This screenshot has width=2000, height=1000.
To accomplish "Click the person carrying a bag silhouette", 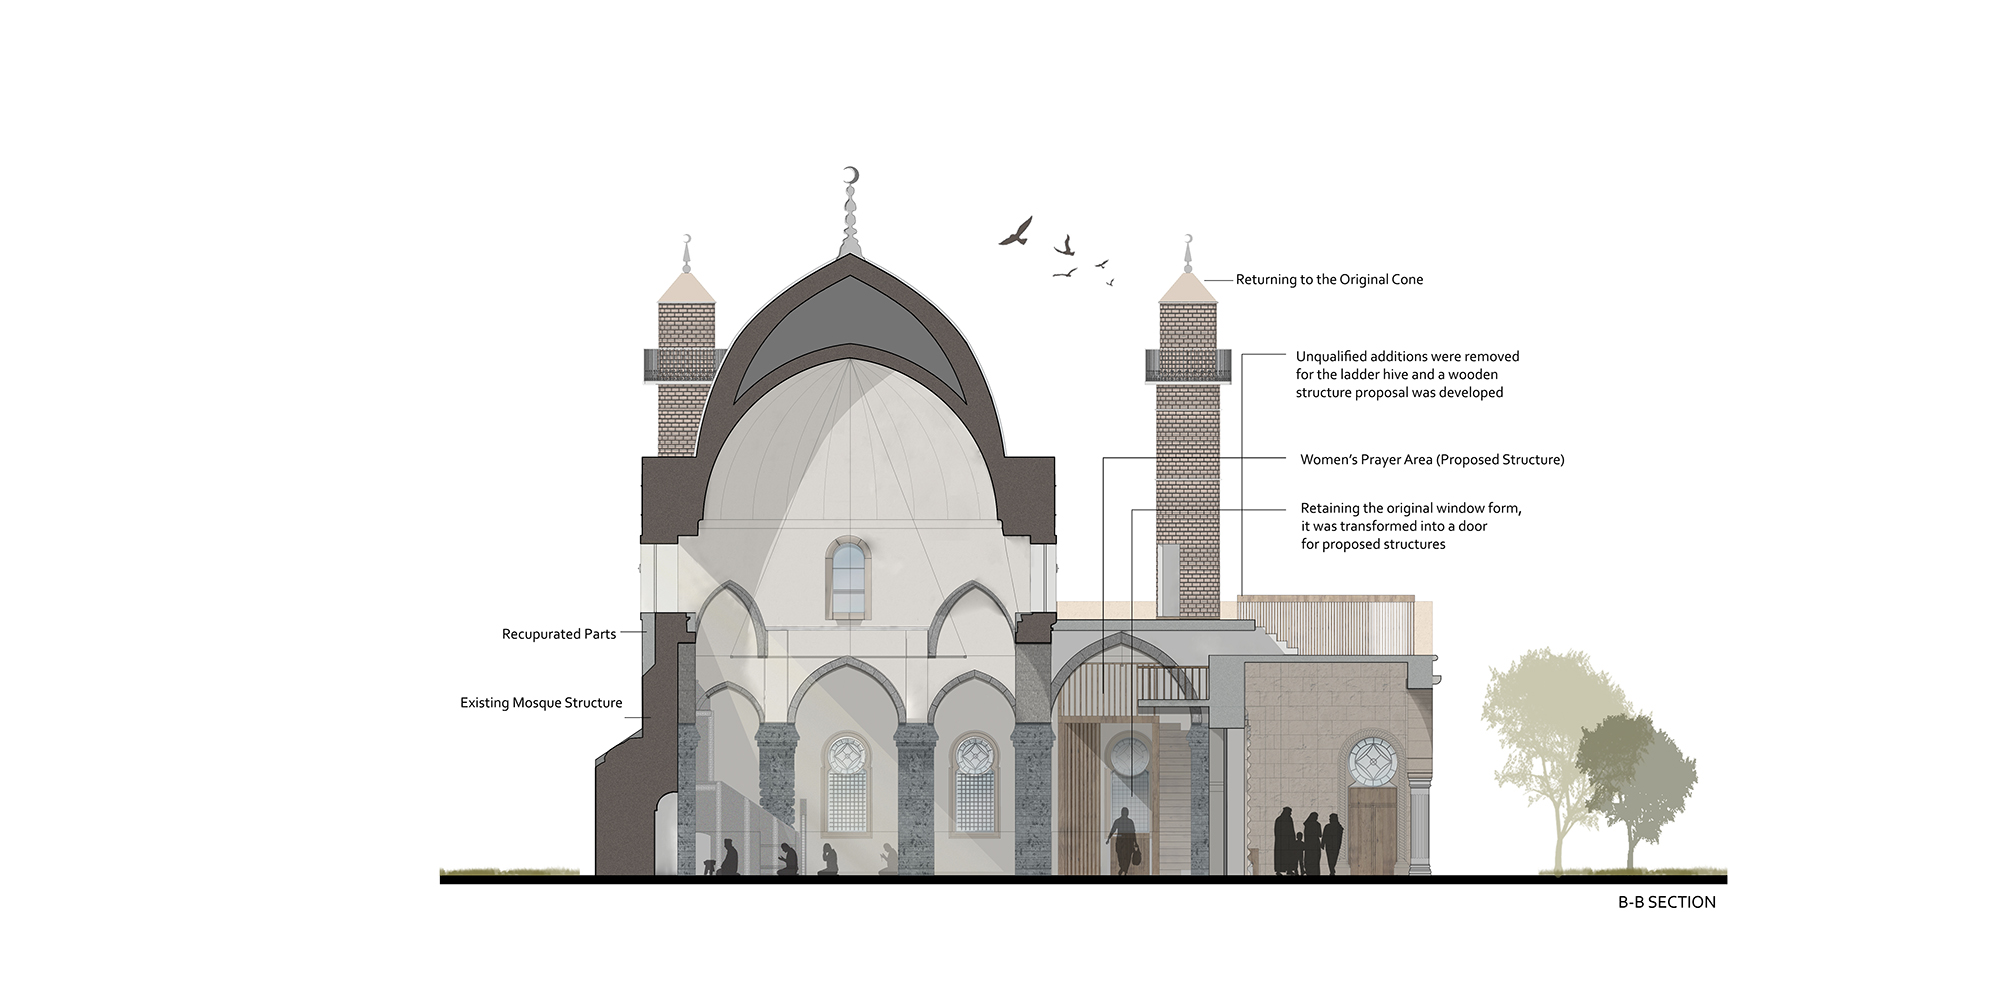I will click(1125, 840).
